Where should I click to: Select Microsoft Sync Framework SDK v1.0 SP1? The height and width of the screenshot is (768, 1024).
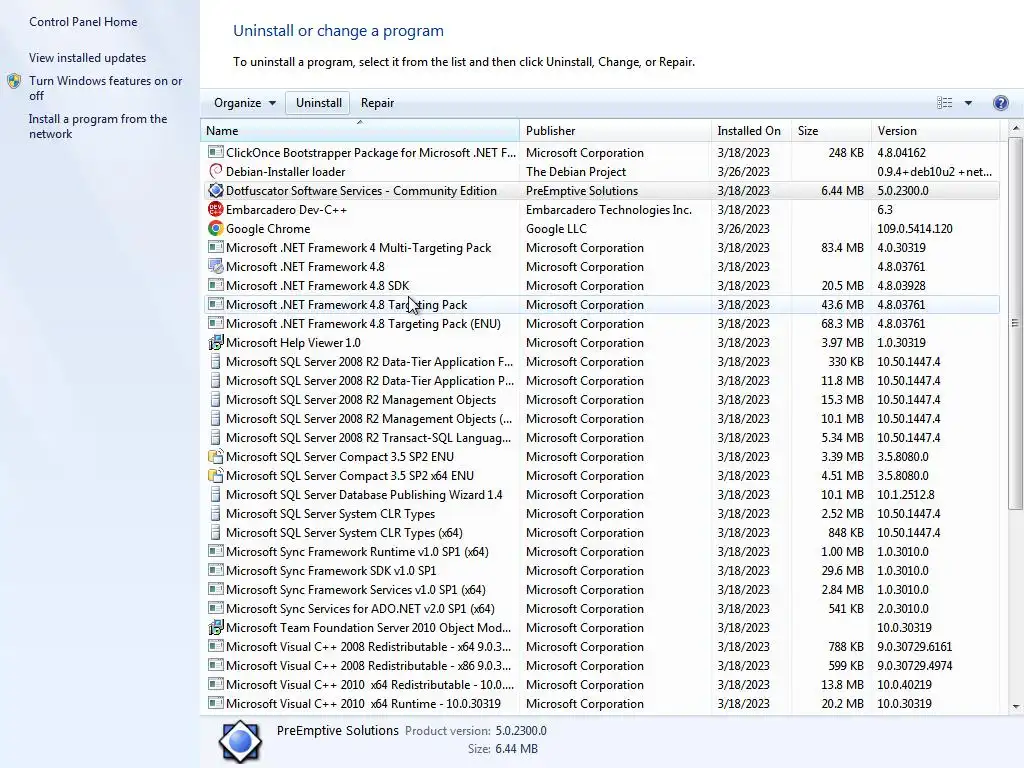click(x=601, y=570)
